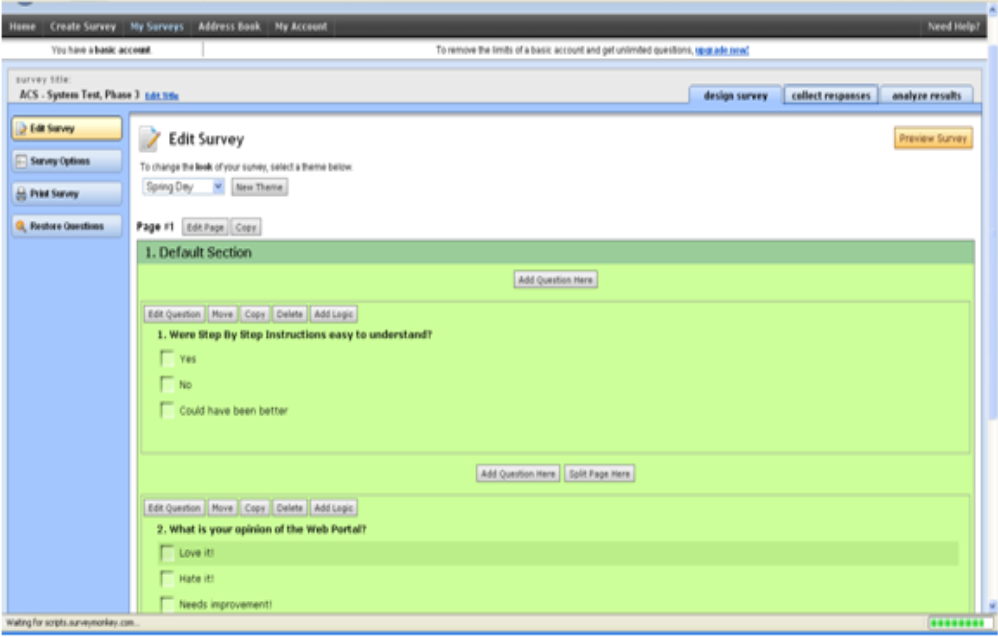Screen dimensions: 998x637
Task: Click Add Logic for question 1
Action: click(x=333, y=314)
